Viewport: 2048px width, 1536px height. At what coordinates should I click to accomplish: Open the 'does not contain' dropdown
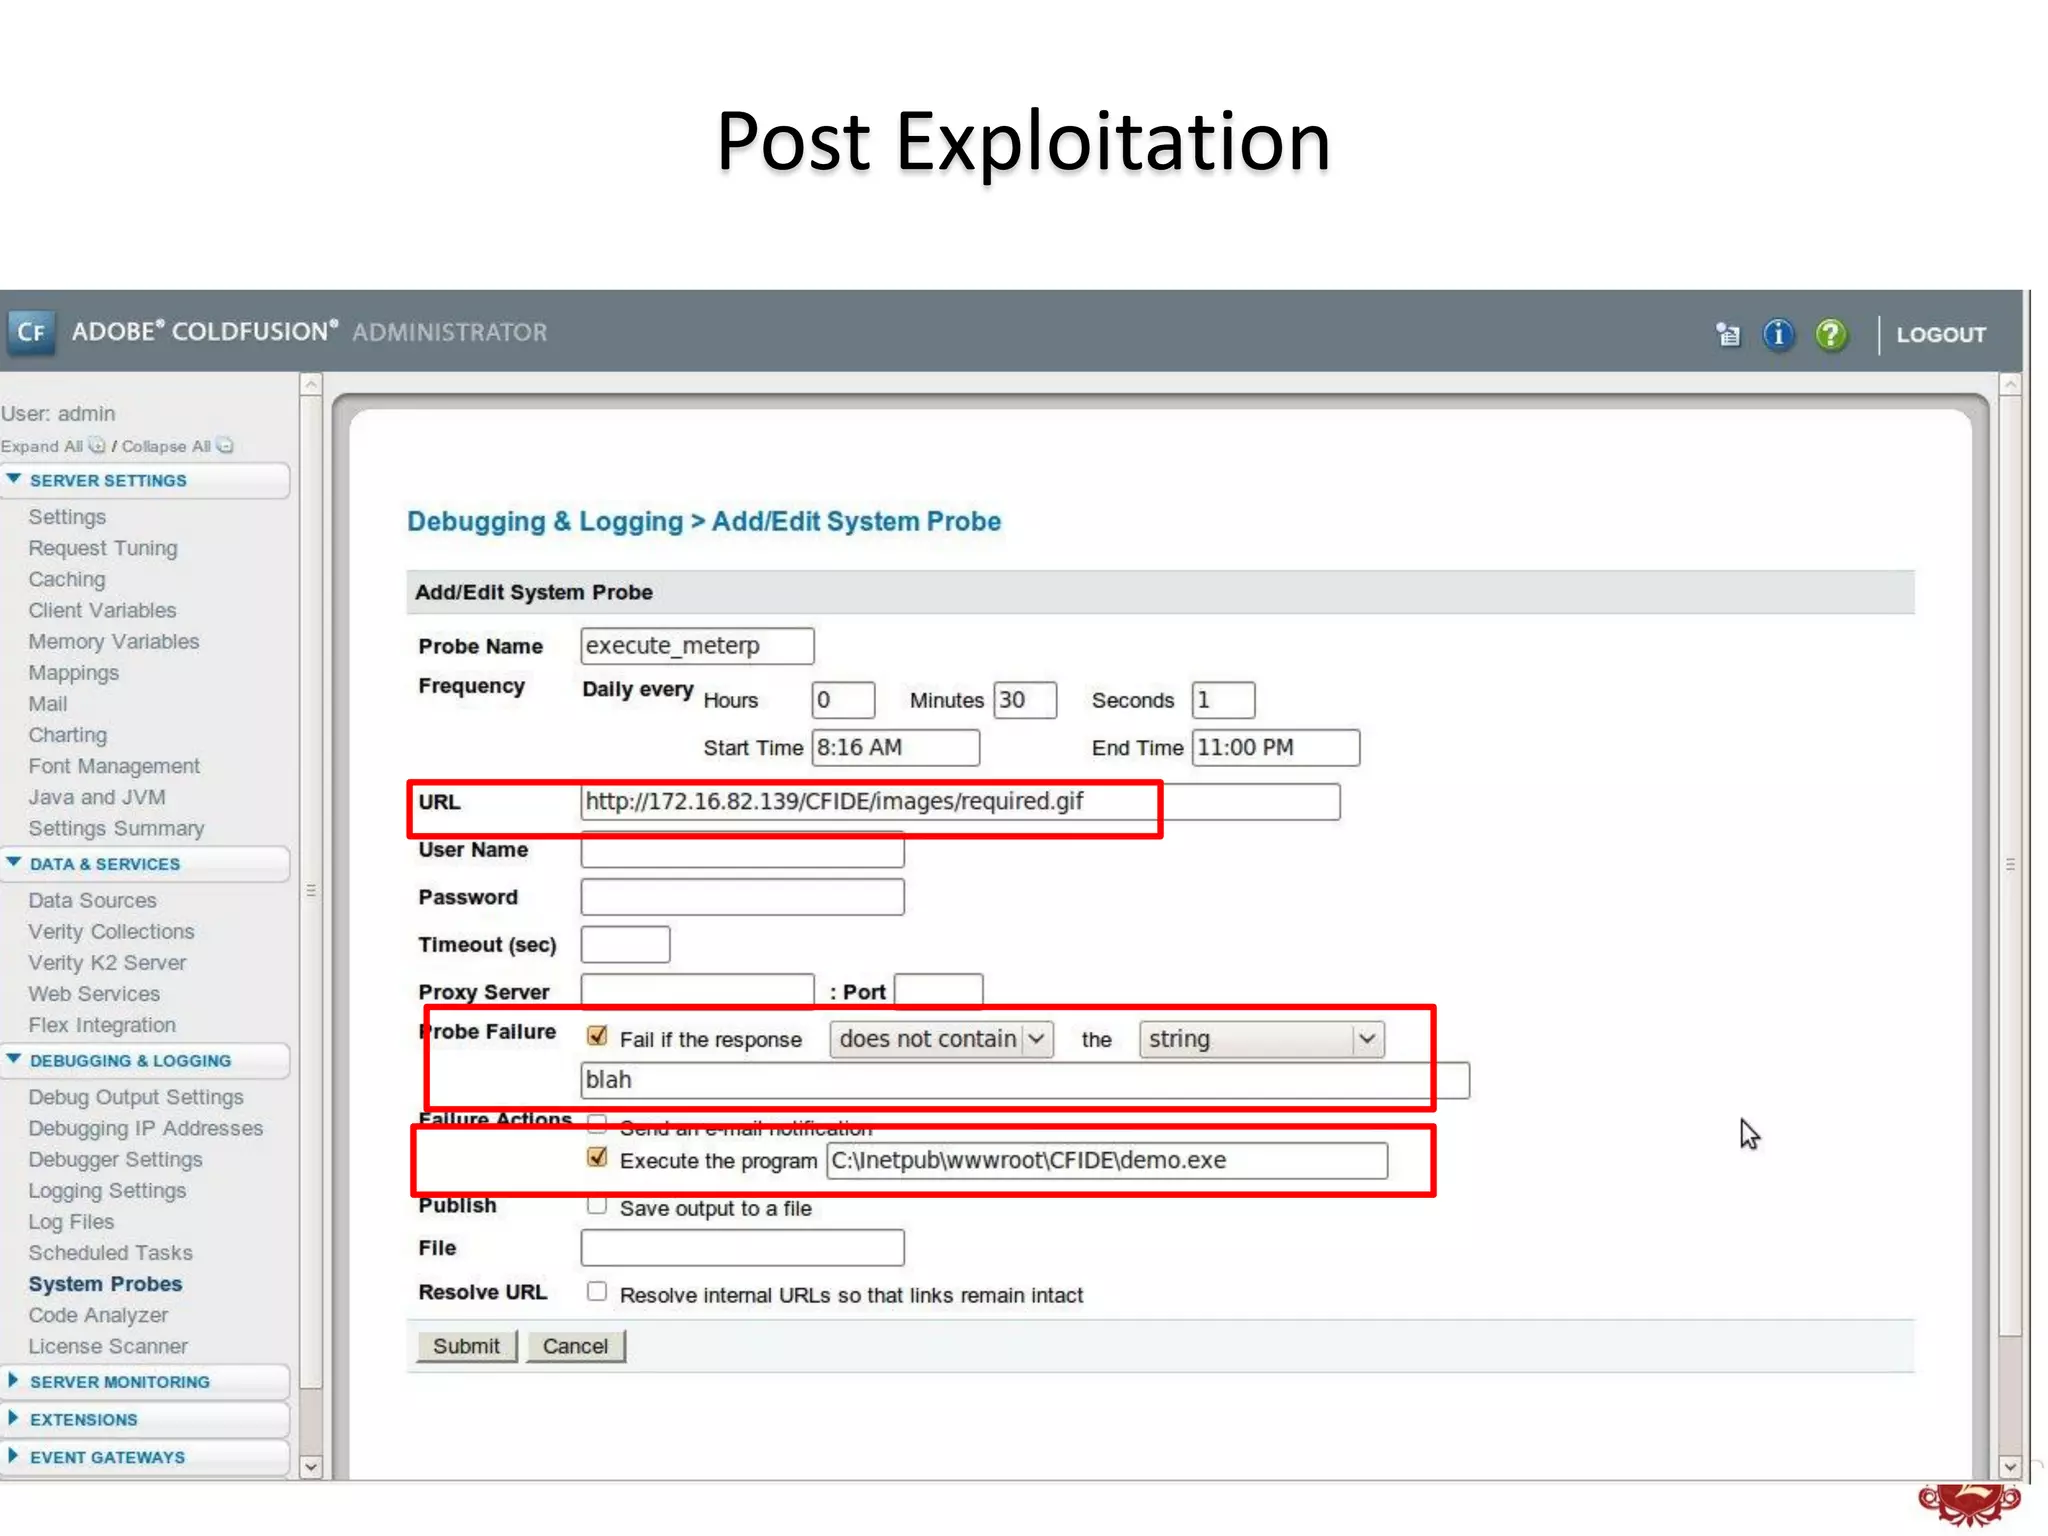pos(941,1039)
